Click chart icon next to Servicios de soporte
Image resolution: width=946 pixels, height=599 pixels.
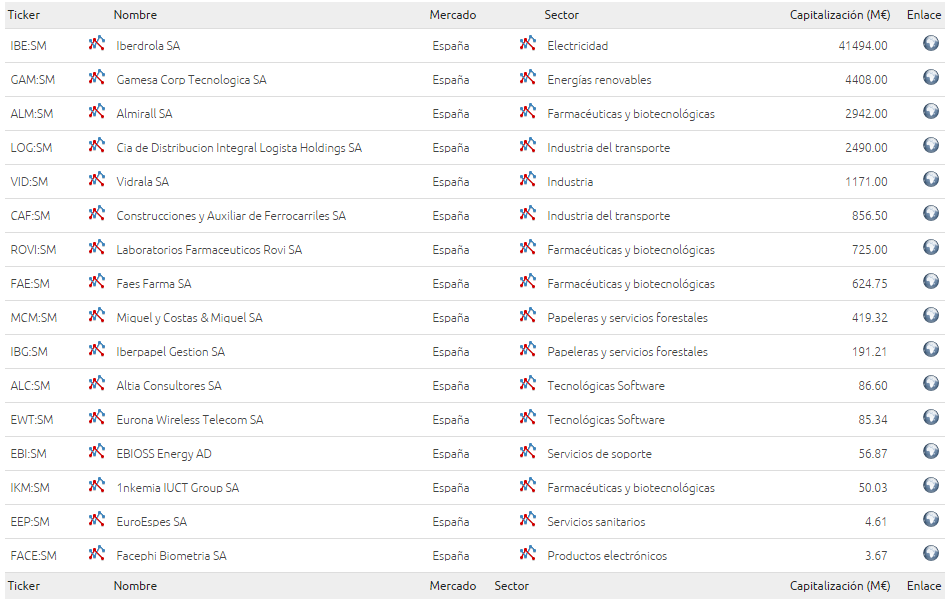527,451
